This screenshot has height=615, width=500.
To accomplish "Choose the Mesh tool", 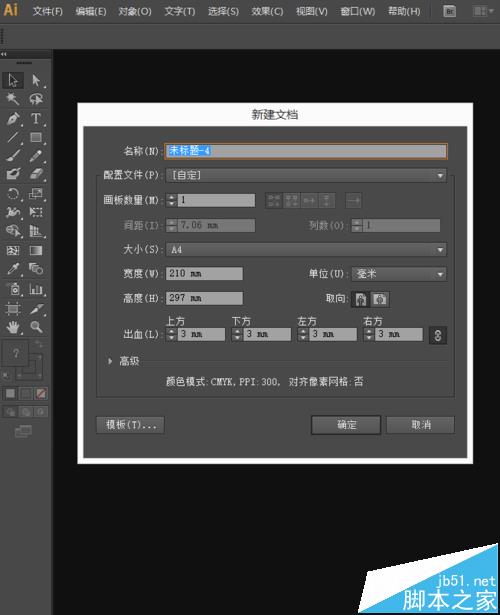I will (13, 250).
